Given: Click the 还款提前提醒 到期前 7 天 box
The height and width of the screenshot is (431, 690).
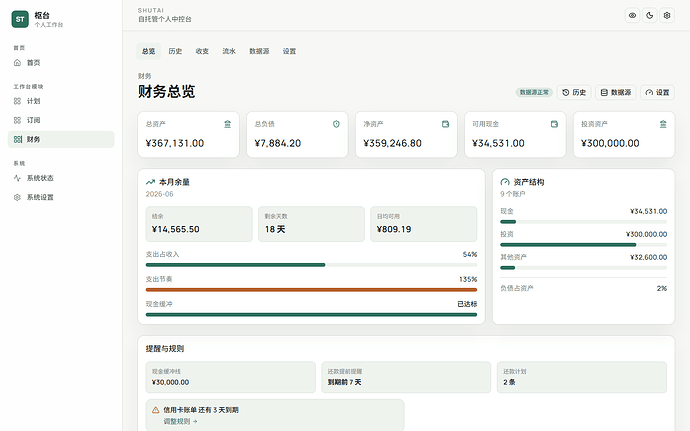Looking at the screenshot, I should [406, 377].
